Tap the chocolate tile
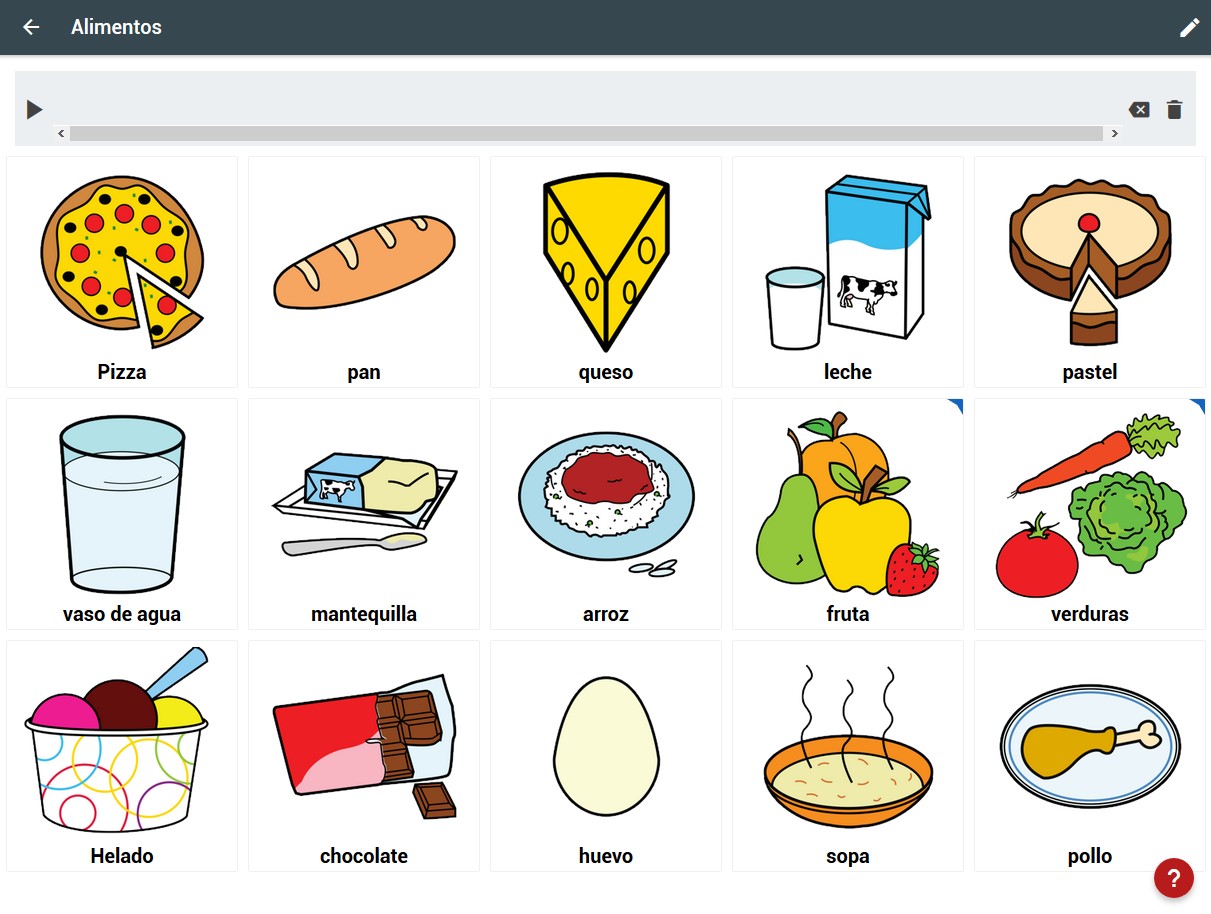 pyautogui.click(x=364, y=756)
